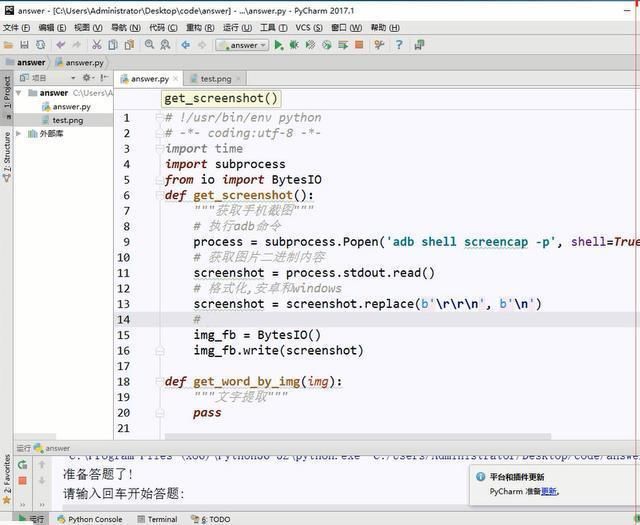This screenshot has width=640, height=525.
Task: Click the last toolbar icon after Help
Action: point(419,45)
